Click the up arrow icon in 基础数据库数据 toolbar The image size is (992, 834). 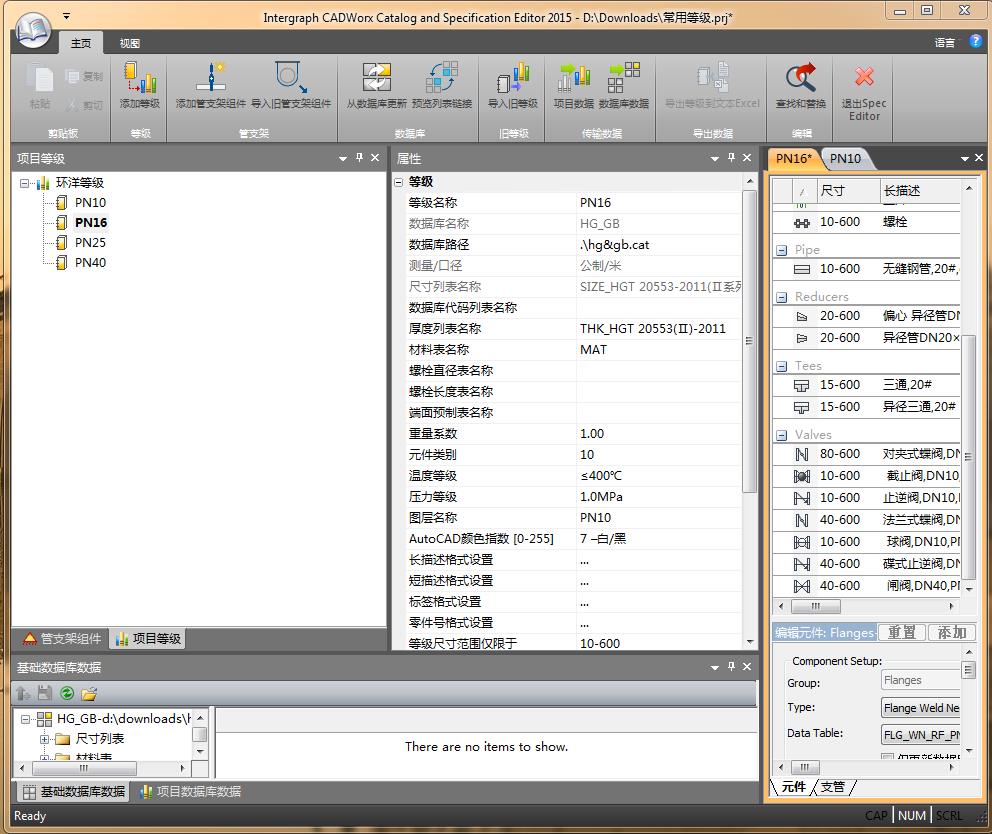pyautogui.click(x=23, y=694)
